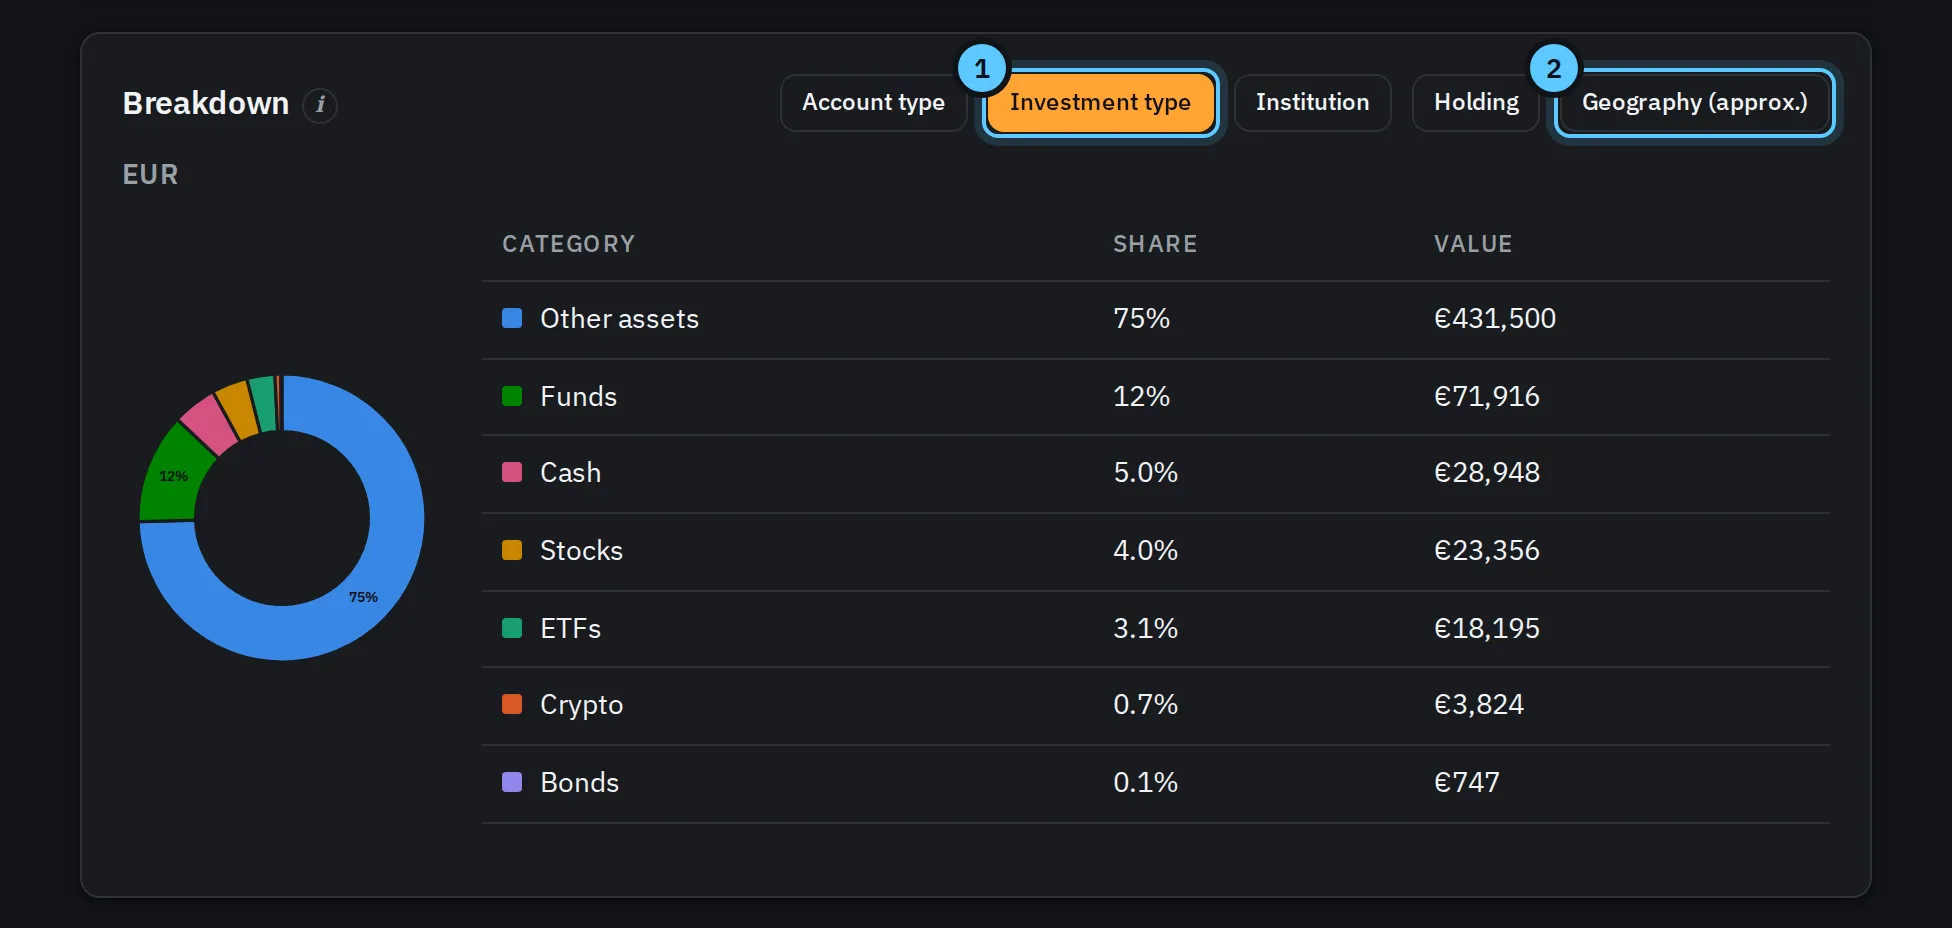Click the 4.0% share cell
Screen dimensions: 1952x928
tap(1145, 550)
